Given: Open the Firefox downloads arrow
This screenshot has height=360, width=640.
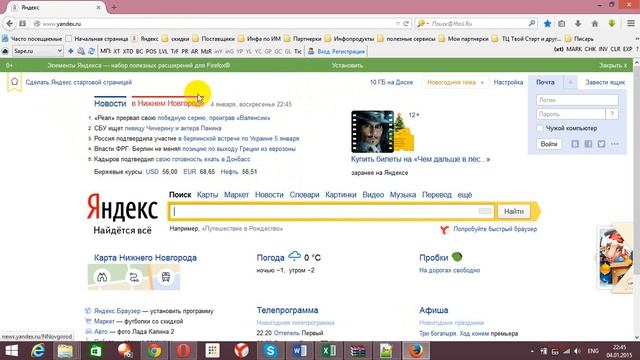Looking at the screenshot, I should click(578, 24).
